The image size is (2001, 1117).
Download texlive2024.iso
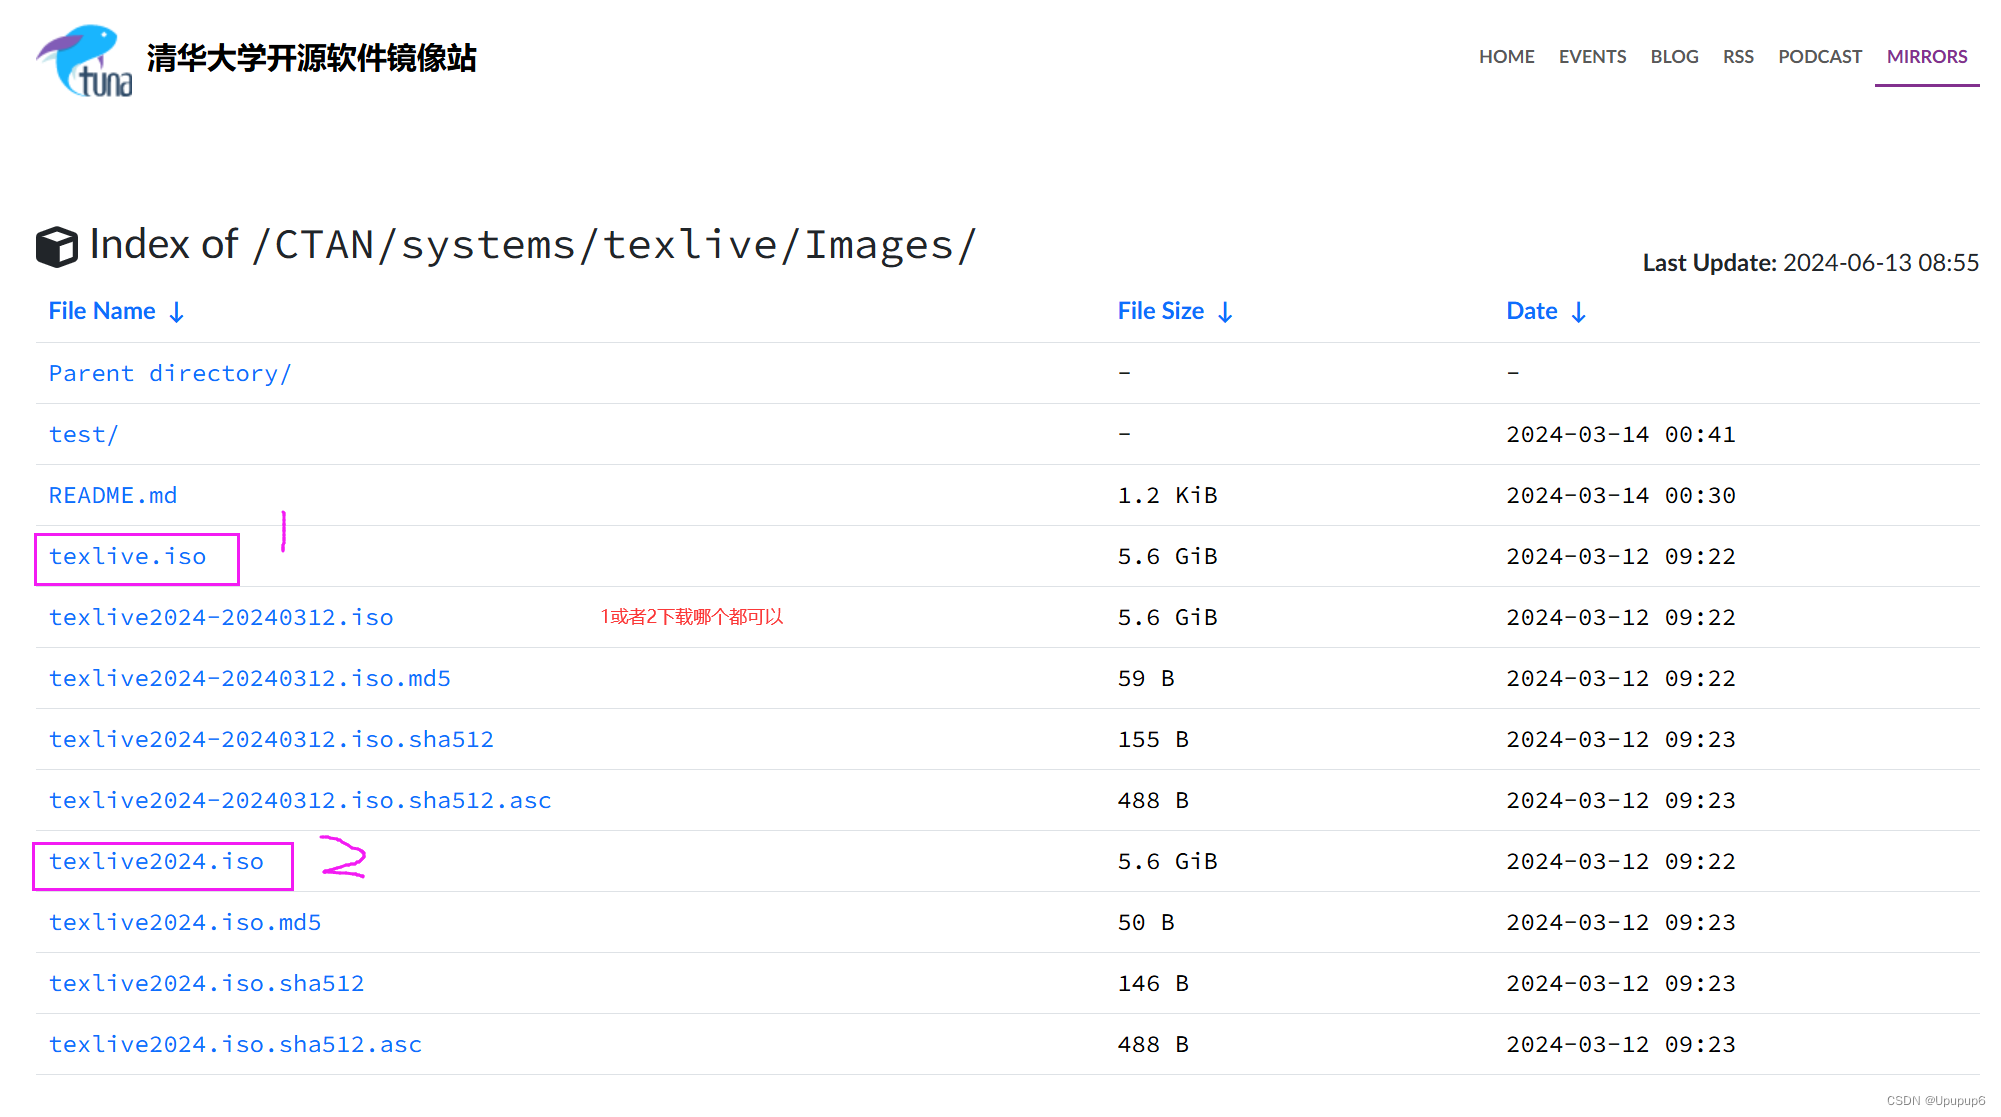pyautogui.click(x=156, y=862)
